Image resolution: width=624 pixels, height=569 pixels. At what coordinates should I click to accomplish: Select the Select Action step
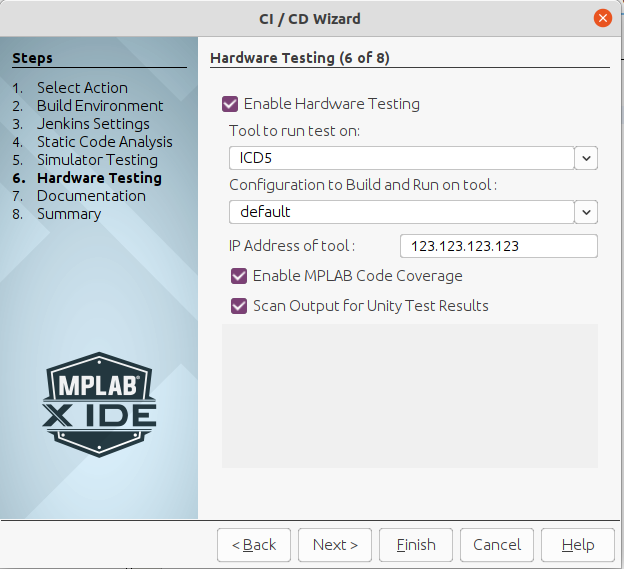82,88
